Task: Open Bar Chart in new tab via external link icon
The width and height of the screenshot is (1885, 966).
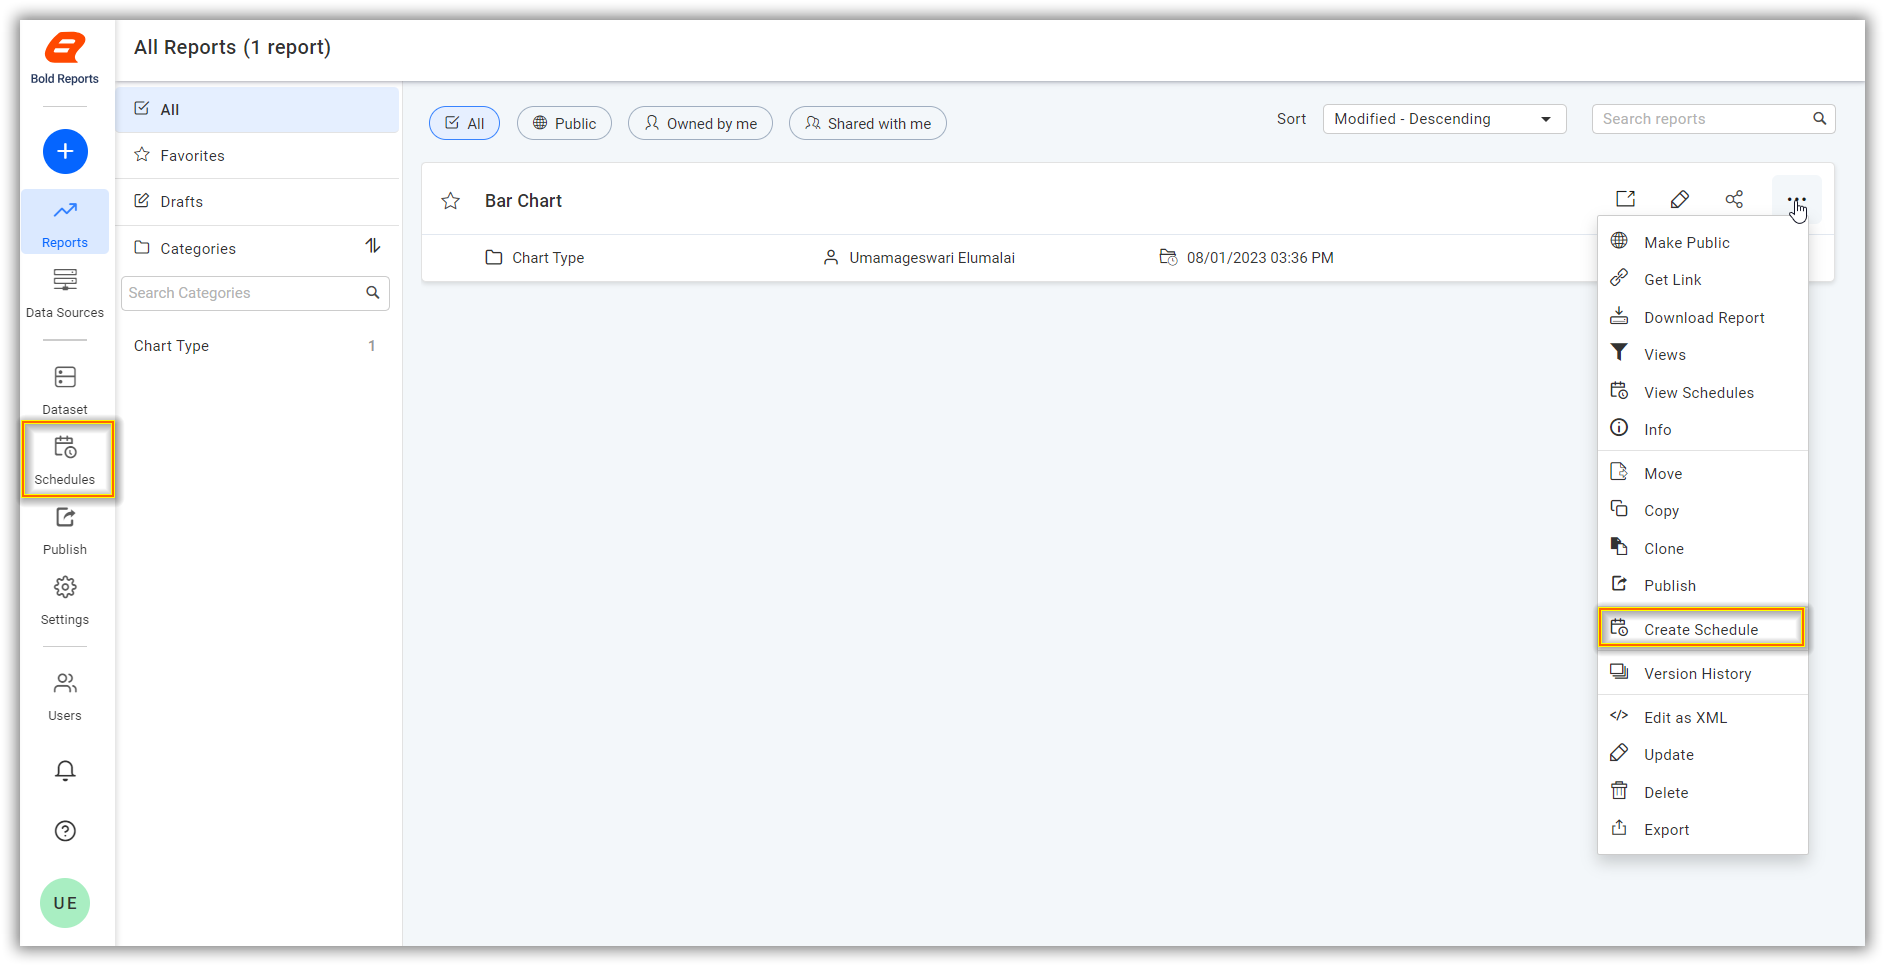Action: click(x=1625, y=199)
